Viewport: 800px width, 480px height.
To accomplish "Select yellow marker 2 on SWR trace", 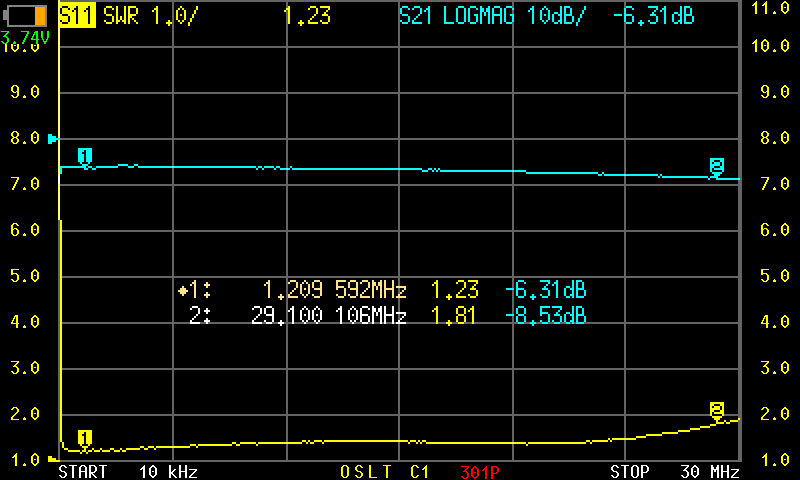I will [x=717, y=410].
